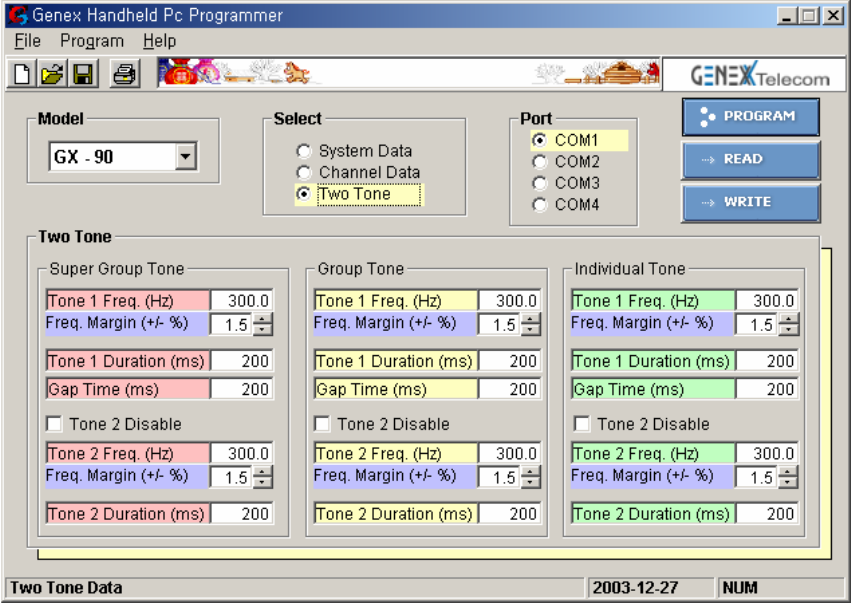
Task: Click the PROGRAM button
Action: tap(751, 117)
